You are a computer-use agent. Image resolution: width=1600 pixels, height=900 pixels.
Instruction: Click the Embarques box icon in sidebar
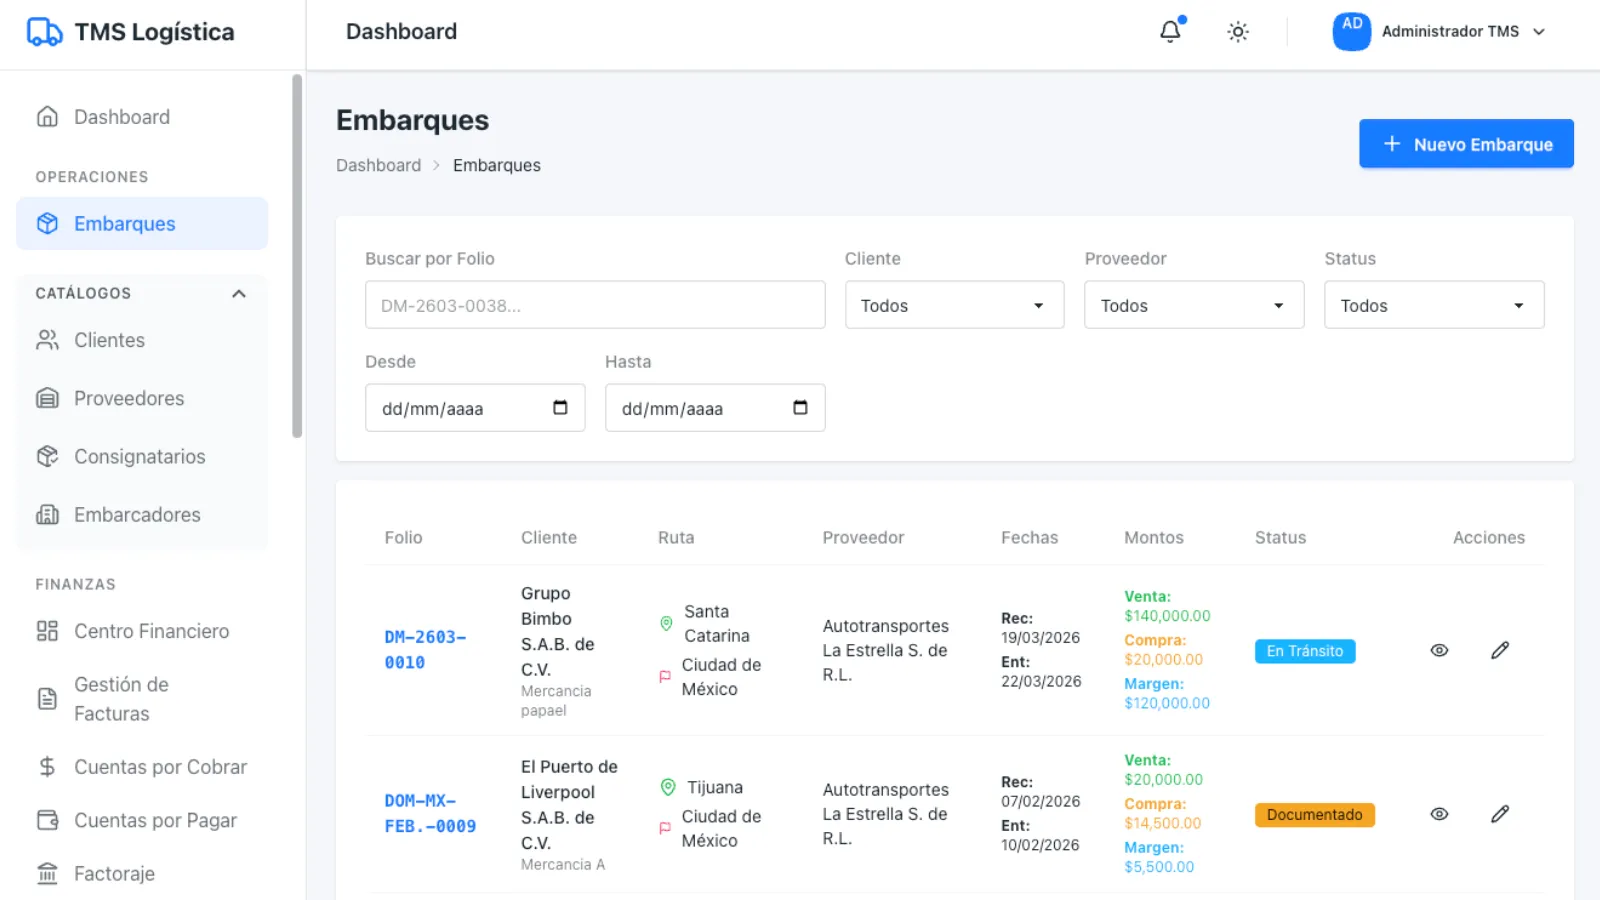point(47,223)
